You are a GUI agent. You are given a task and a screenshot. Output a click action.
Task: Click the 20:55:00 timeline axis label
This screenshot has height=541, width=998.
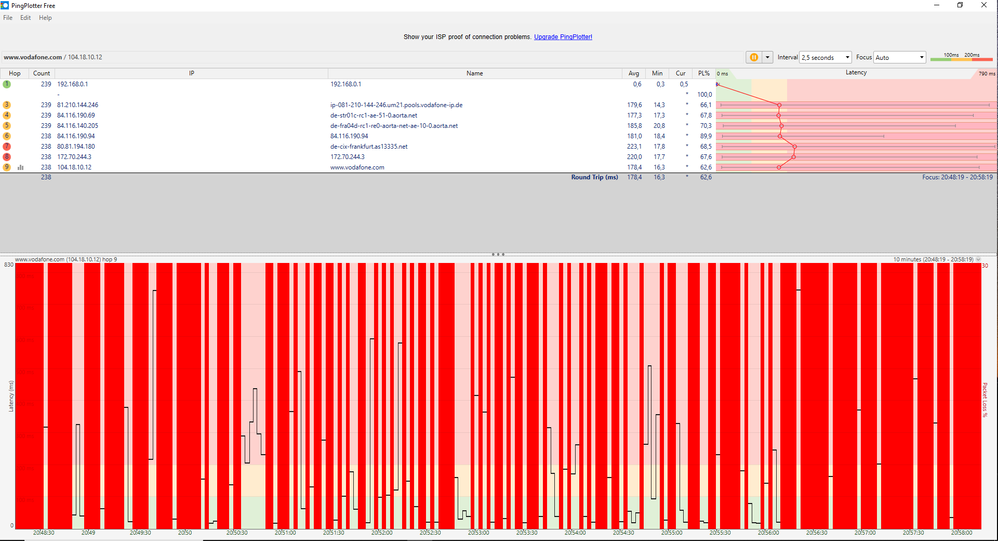tap(671, 533)
